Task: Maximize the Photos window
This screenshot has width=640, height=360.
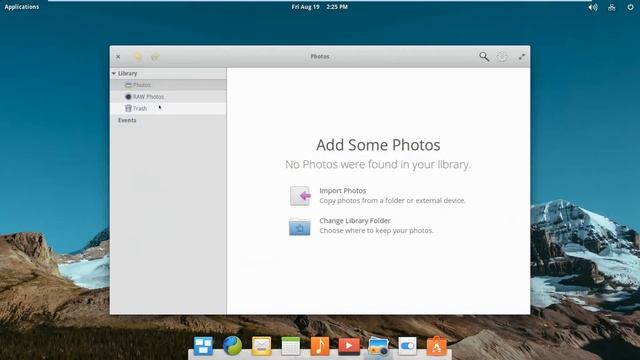Action: point(522,57)
